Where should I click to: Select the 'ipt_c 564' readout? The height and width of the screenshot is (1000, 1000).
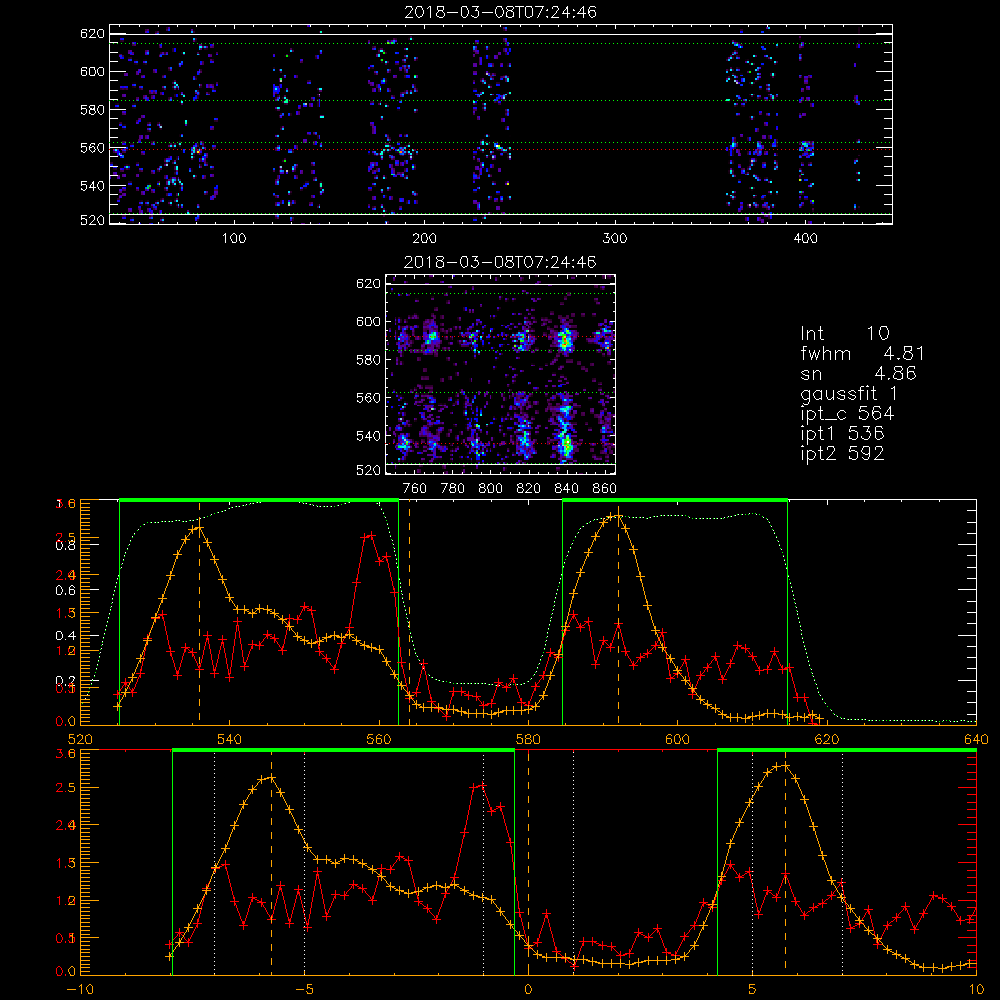[x=847, y=413]
